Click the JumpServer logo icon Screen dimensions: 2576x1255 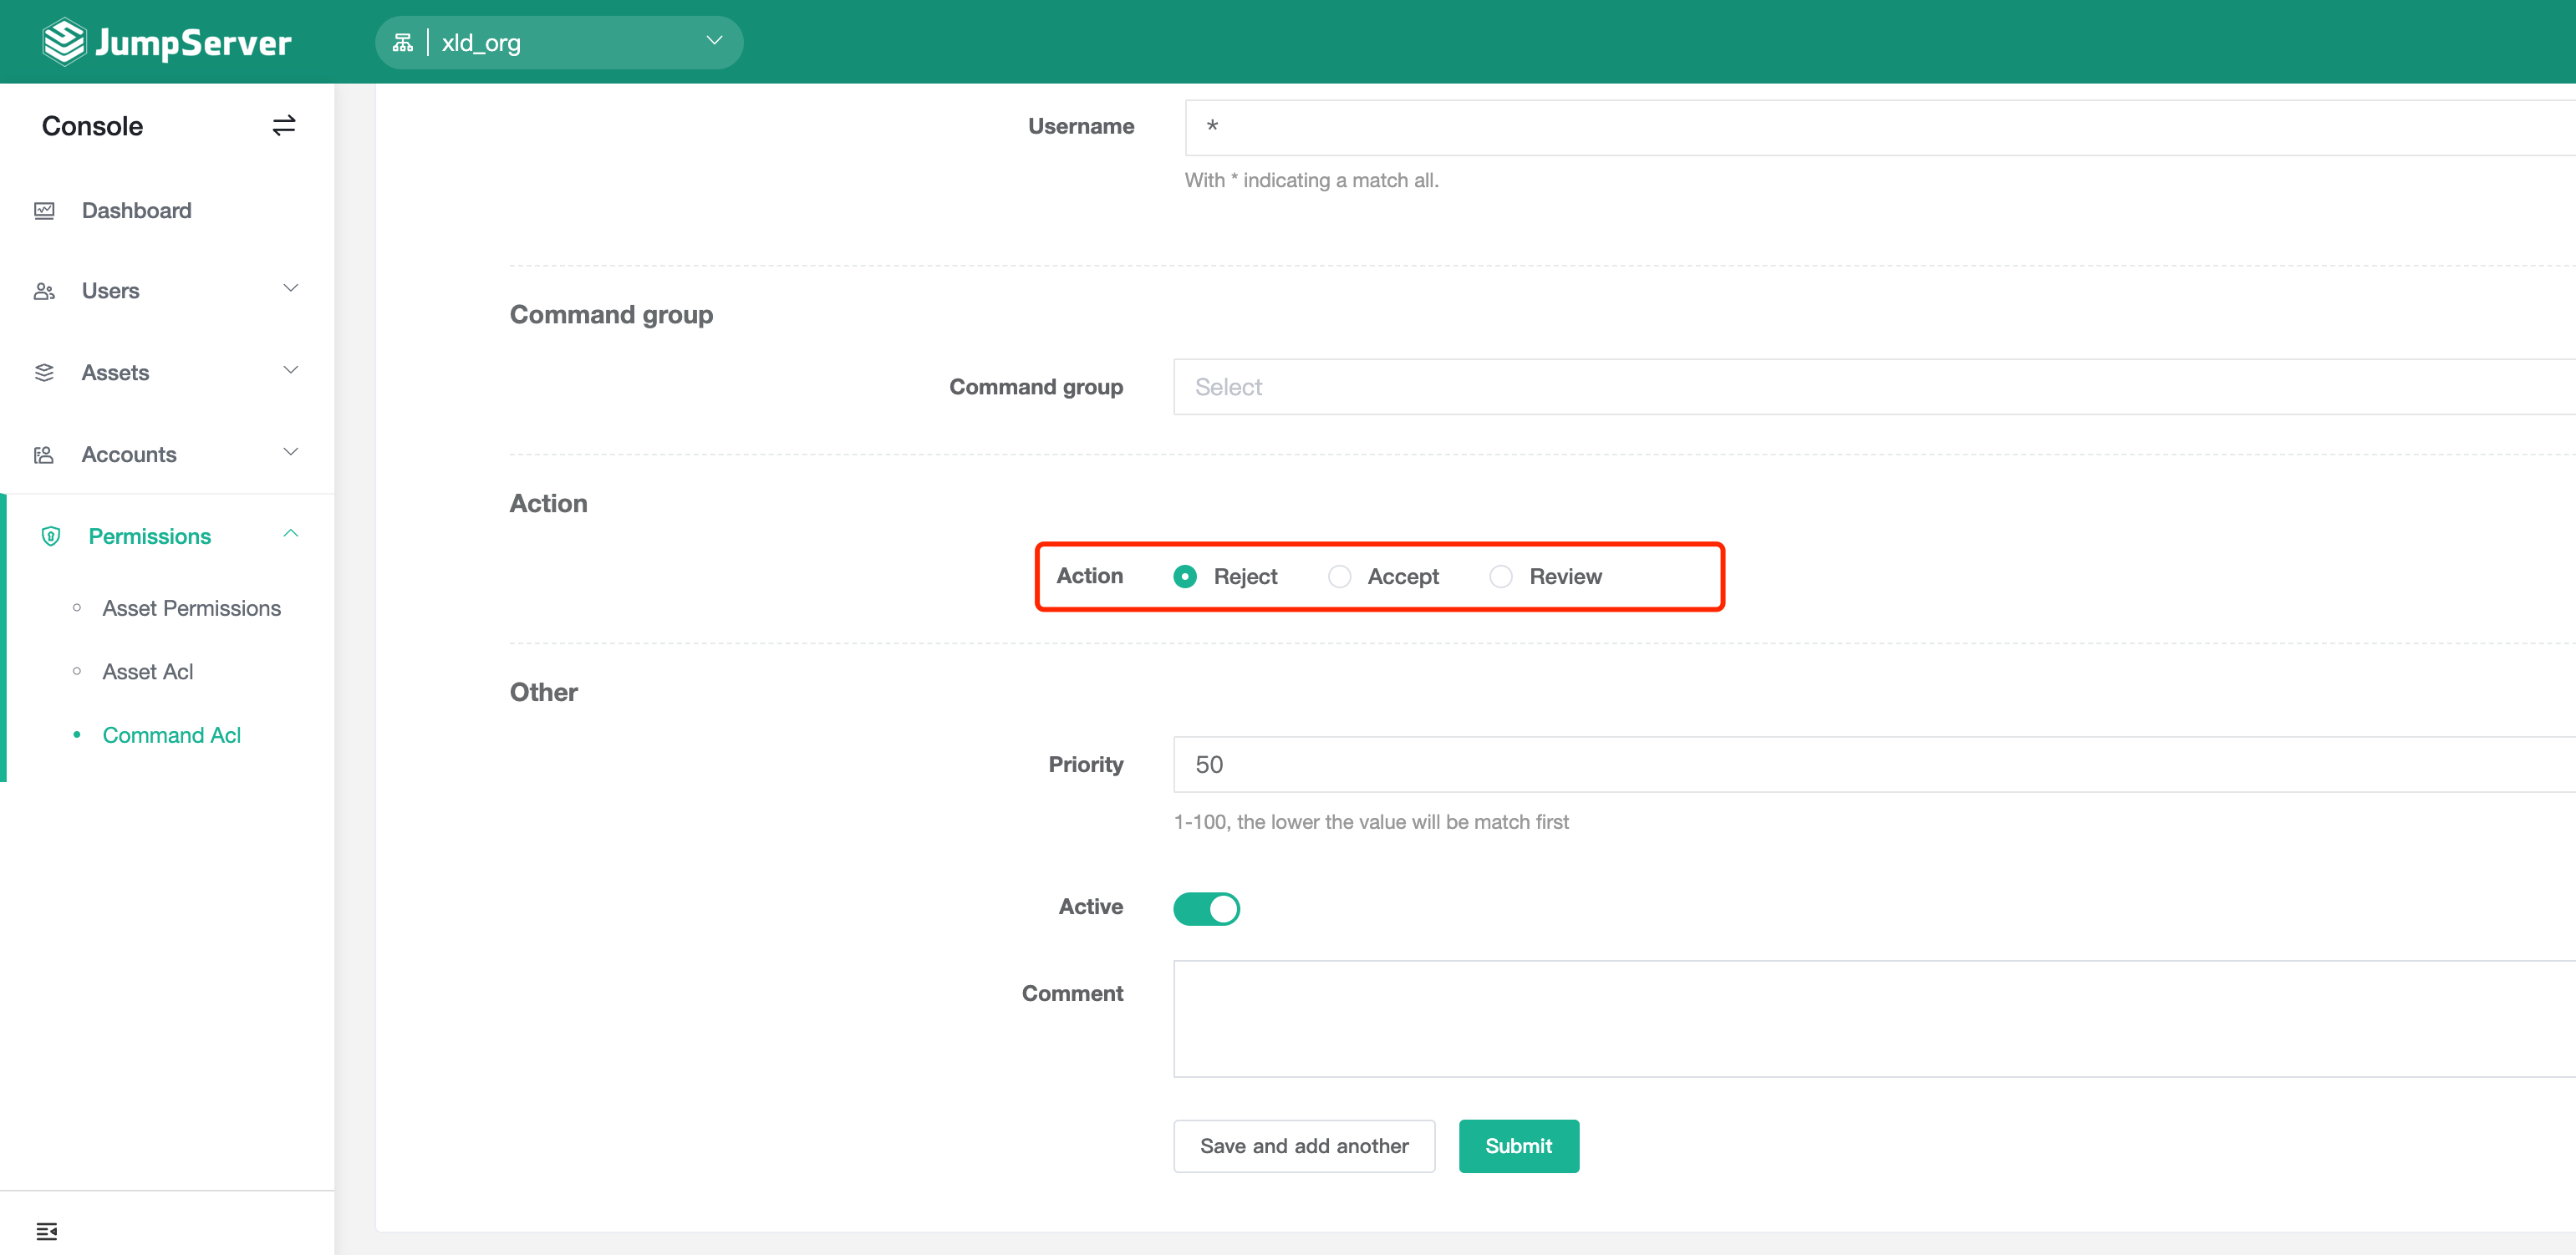click(64, 41)
